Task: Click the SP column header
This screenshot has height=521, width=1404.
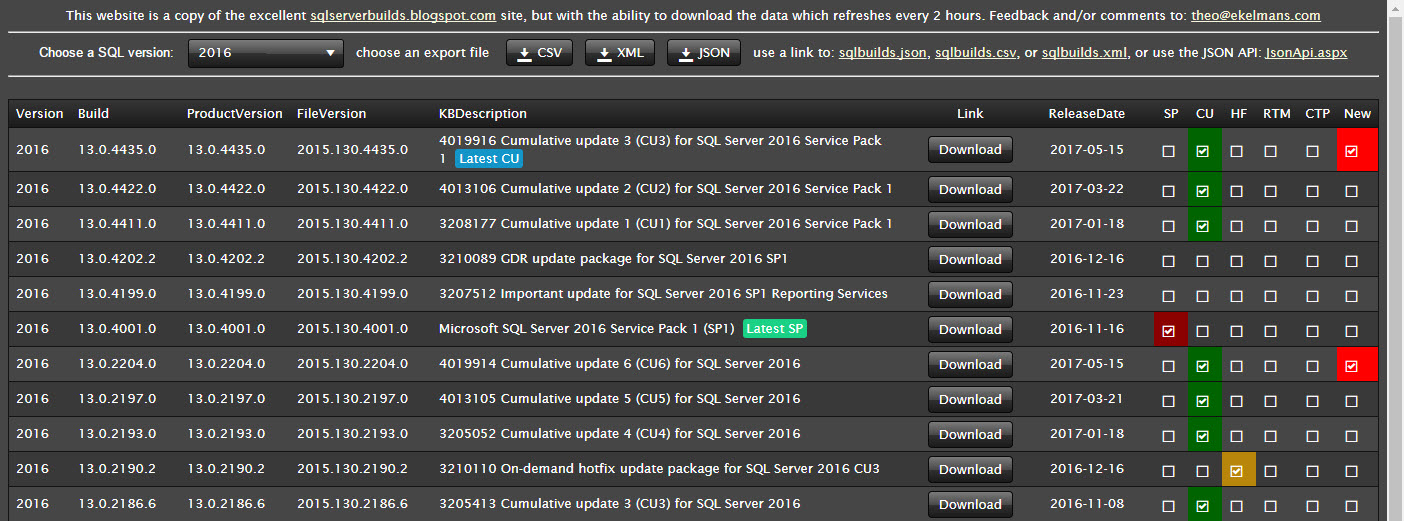Action: 1171,114
